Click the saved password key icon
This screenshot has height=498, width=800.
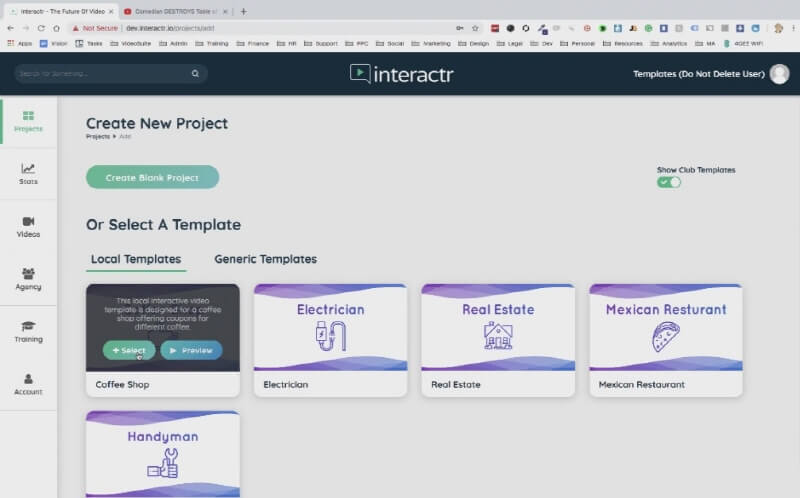point(460,28)
